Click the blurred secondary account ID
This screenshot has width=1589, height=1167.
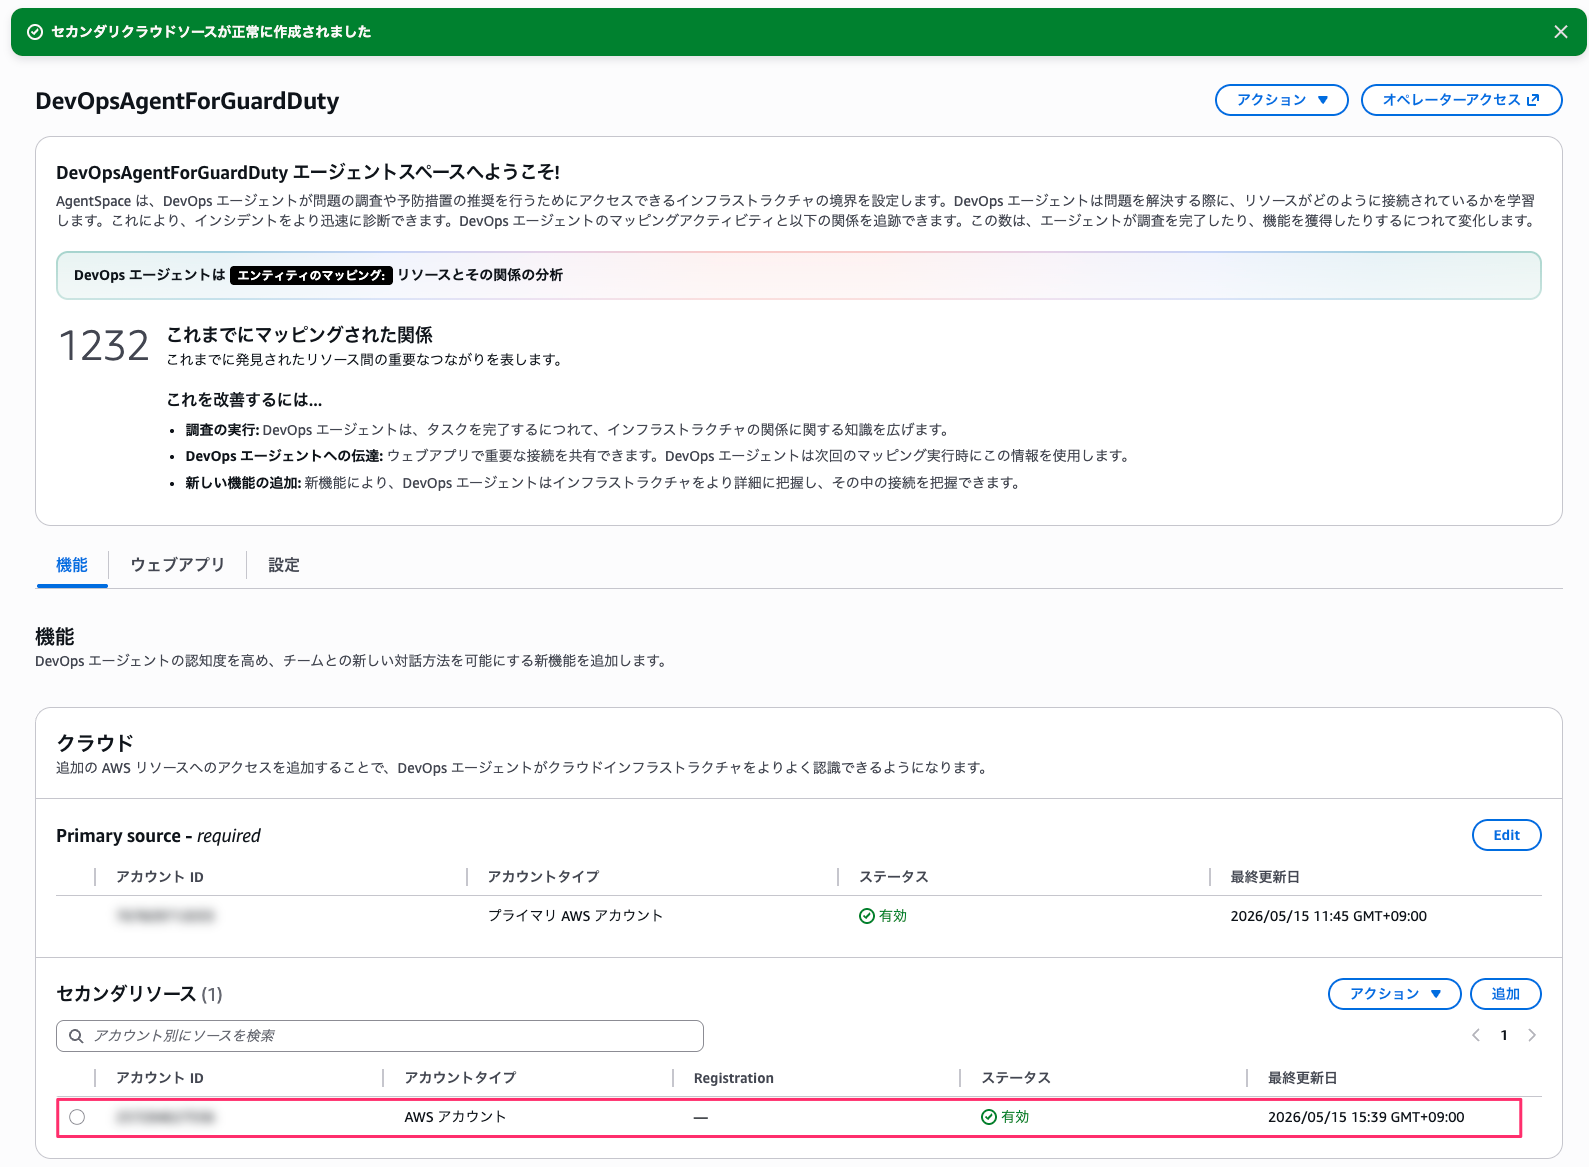[x=165, y=1117]
